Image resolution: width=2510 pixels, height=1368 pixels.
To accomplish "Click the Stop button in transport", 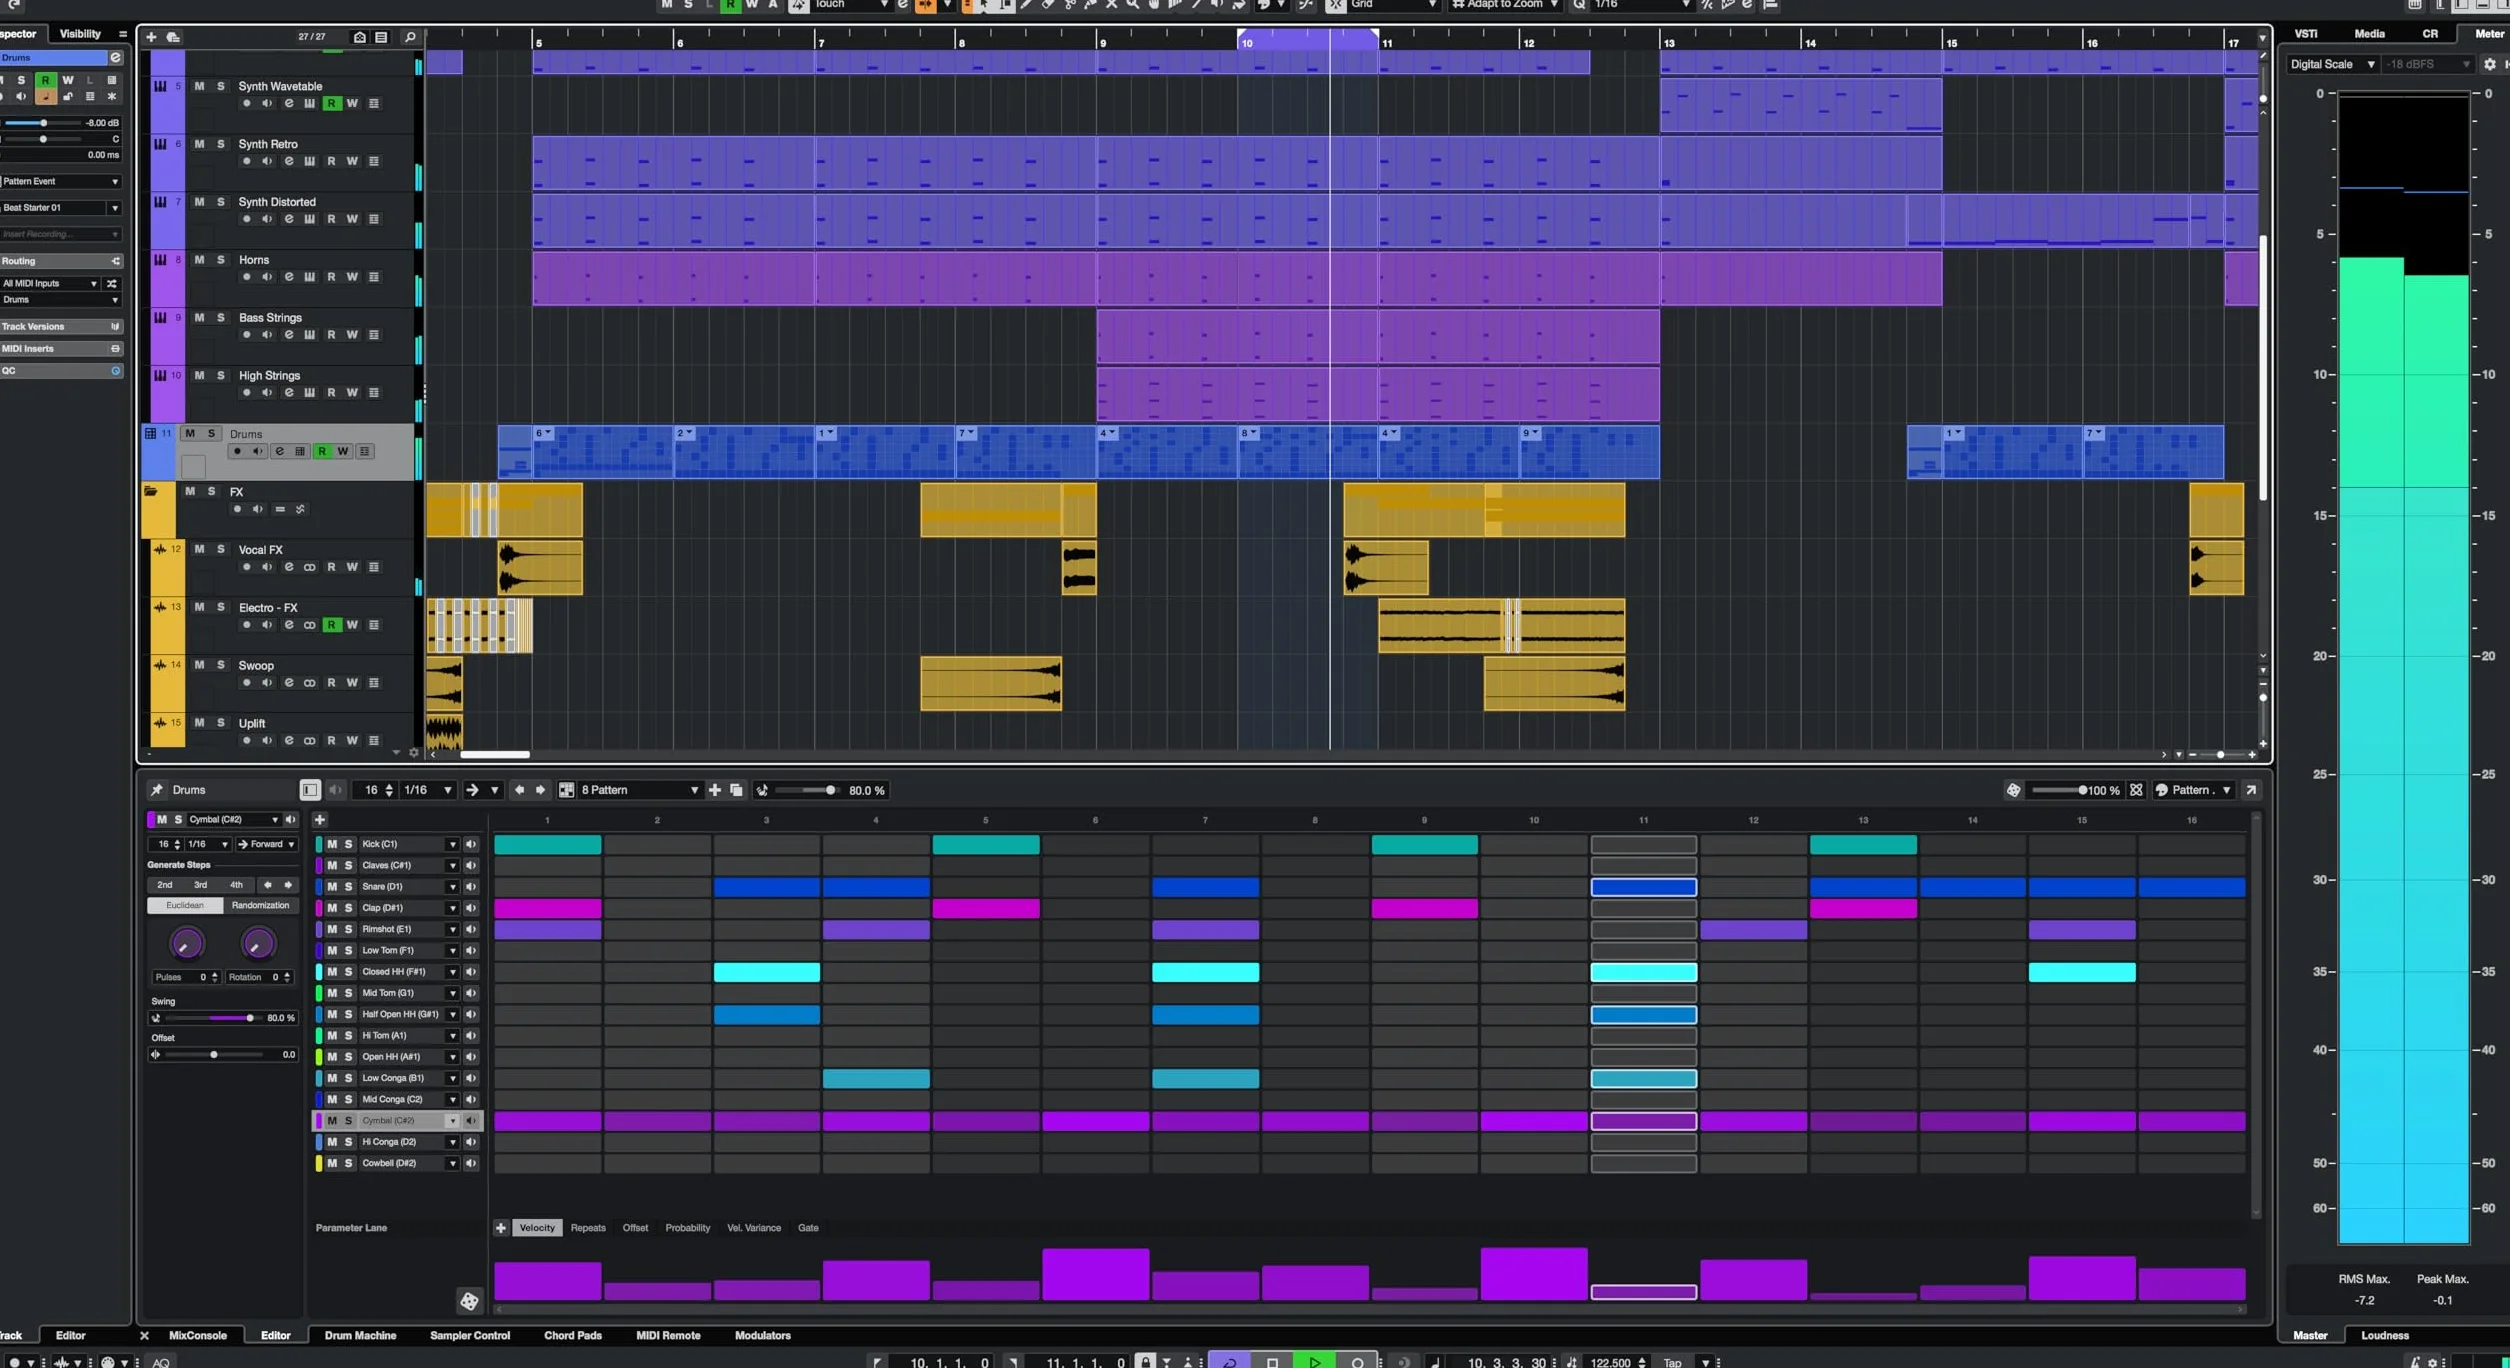I will (x=1272, y=1362).
